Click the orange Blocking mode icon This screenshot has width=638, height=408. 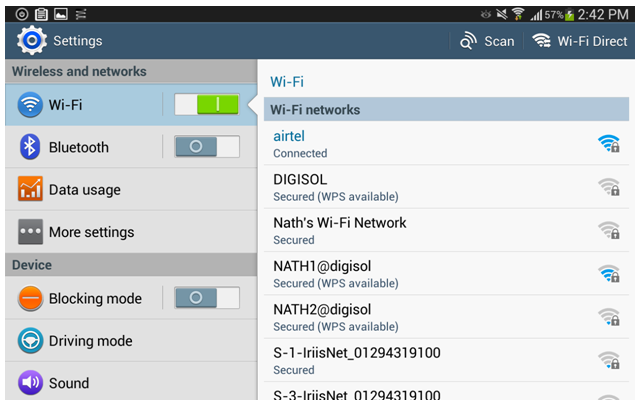pyautogui.click(x=30, y=298)
